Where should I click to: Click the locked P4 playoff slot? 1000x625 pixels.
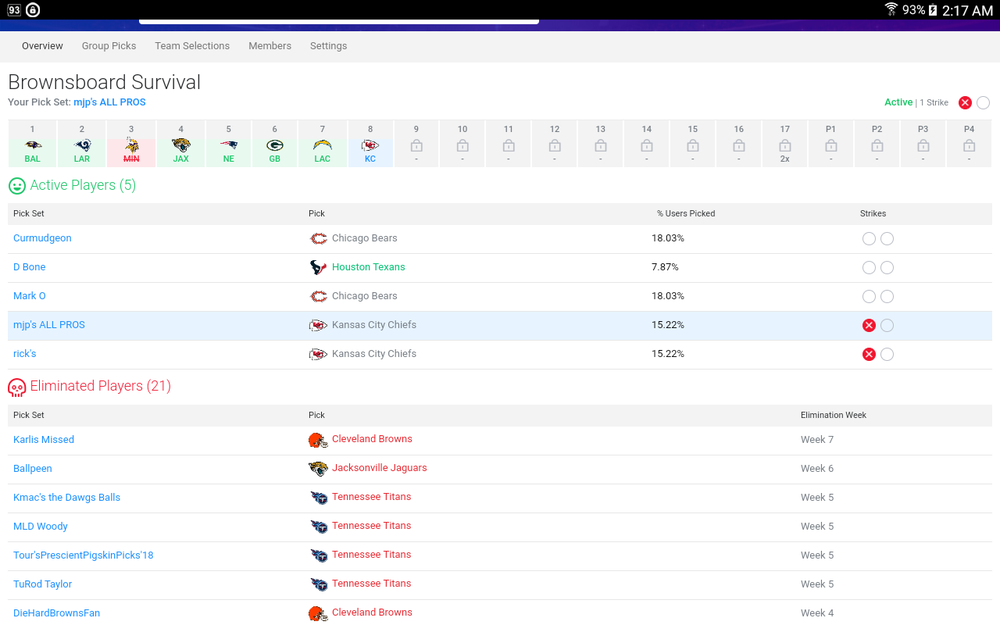(969, 144)
